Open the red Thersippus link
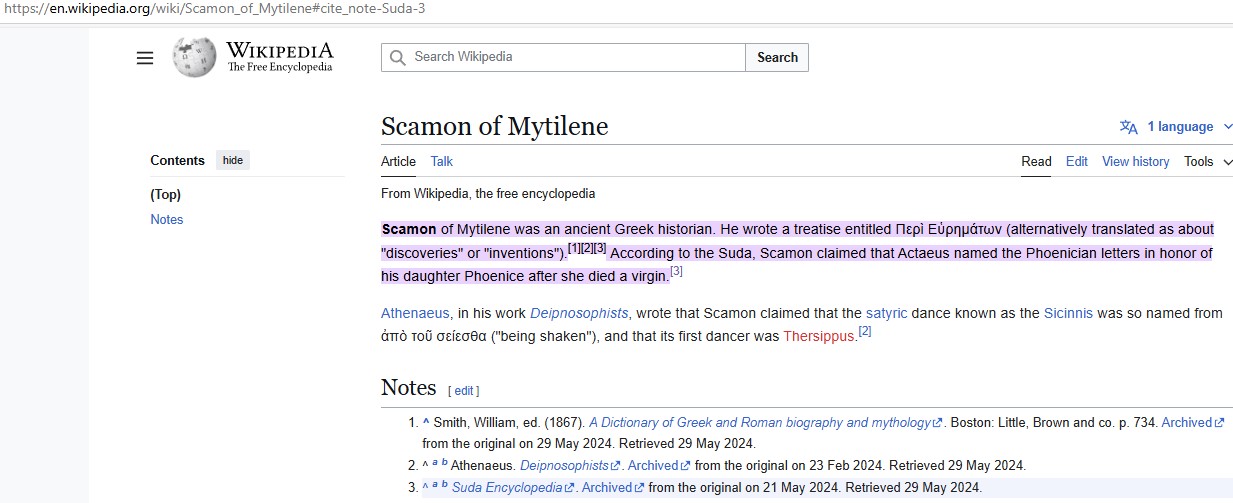 819,336
